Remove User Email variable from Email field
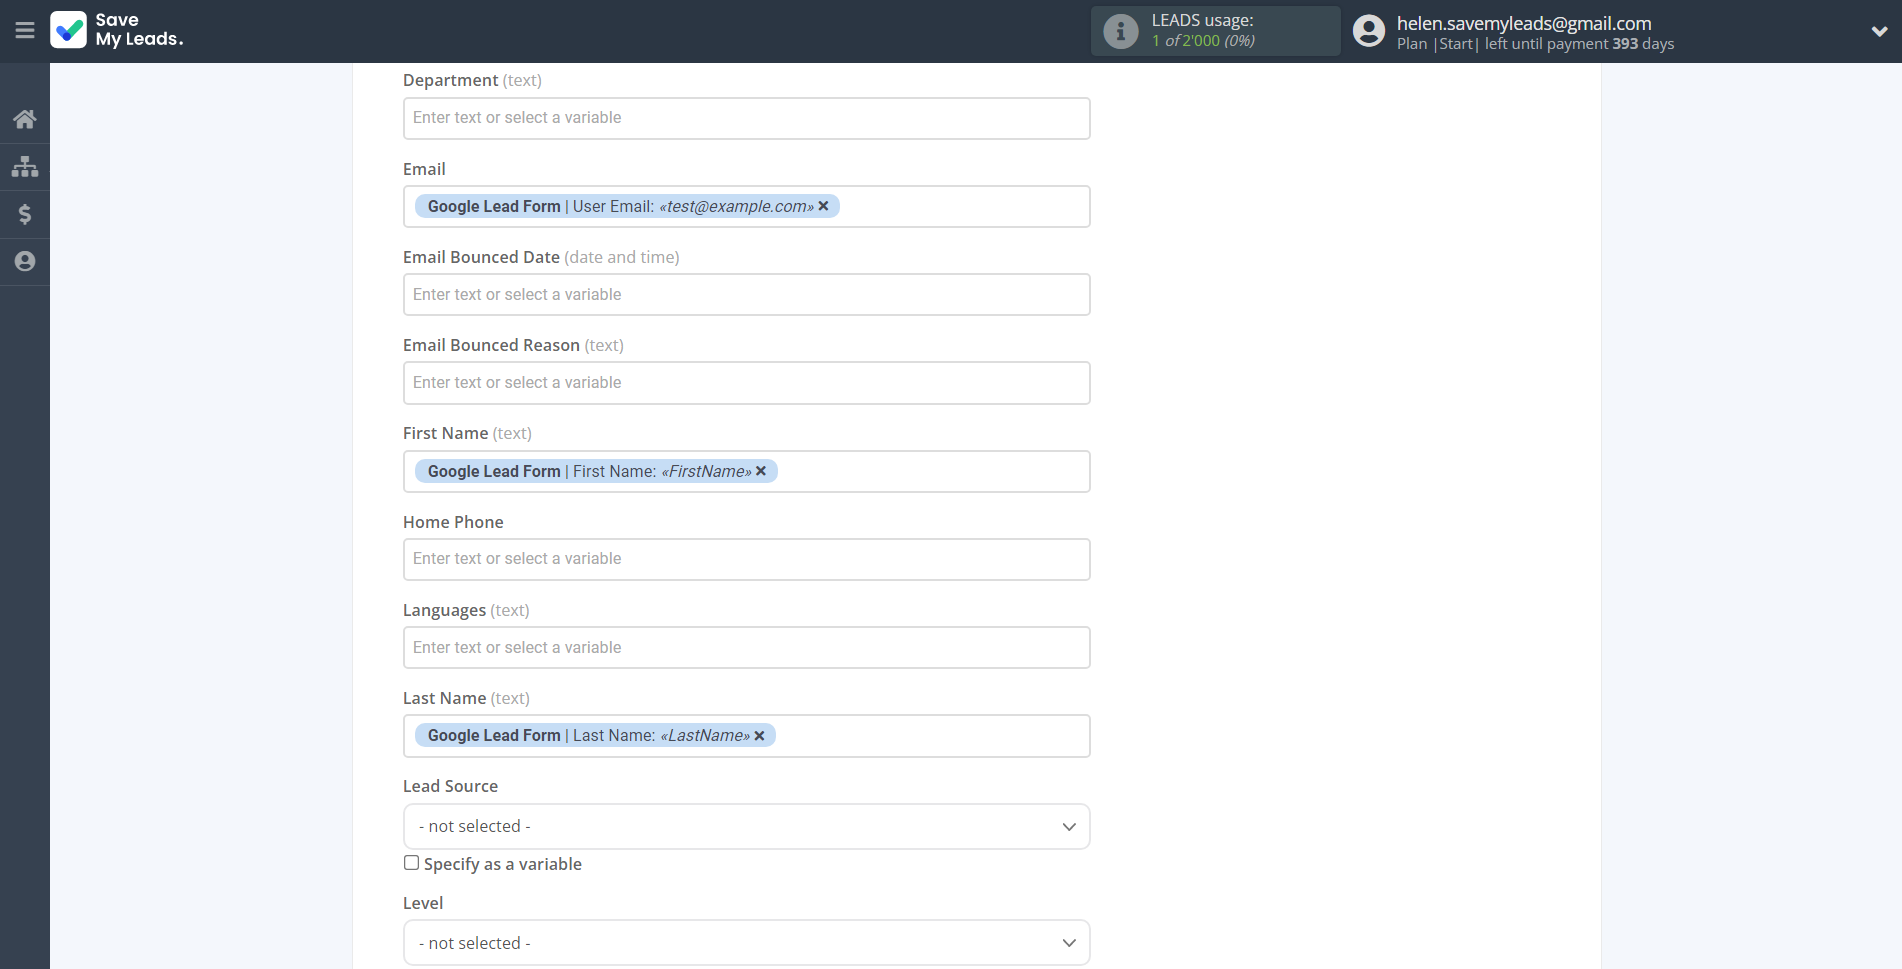This screenshot has width=1902, height=969. [824, 206]
